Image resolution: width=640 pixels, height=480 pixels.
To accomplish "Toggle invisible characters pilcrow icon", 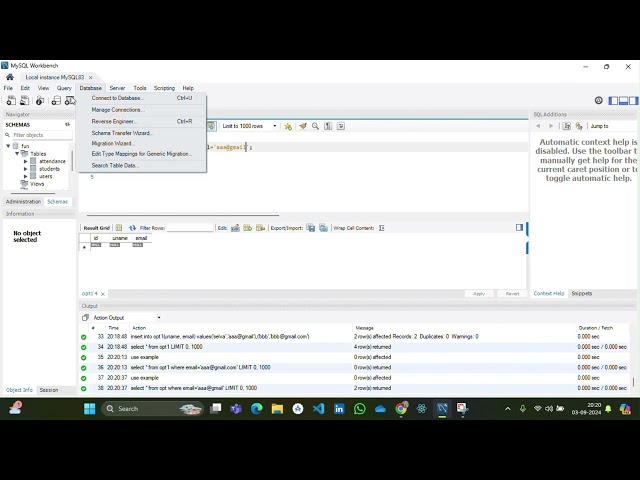I will coord(328,126).
